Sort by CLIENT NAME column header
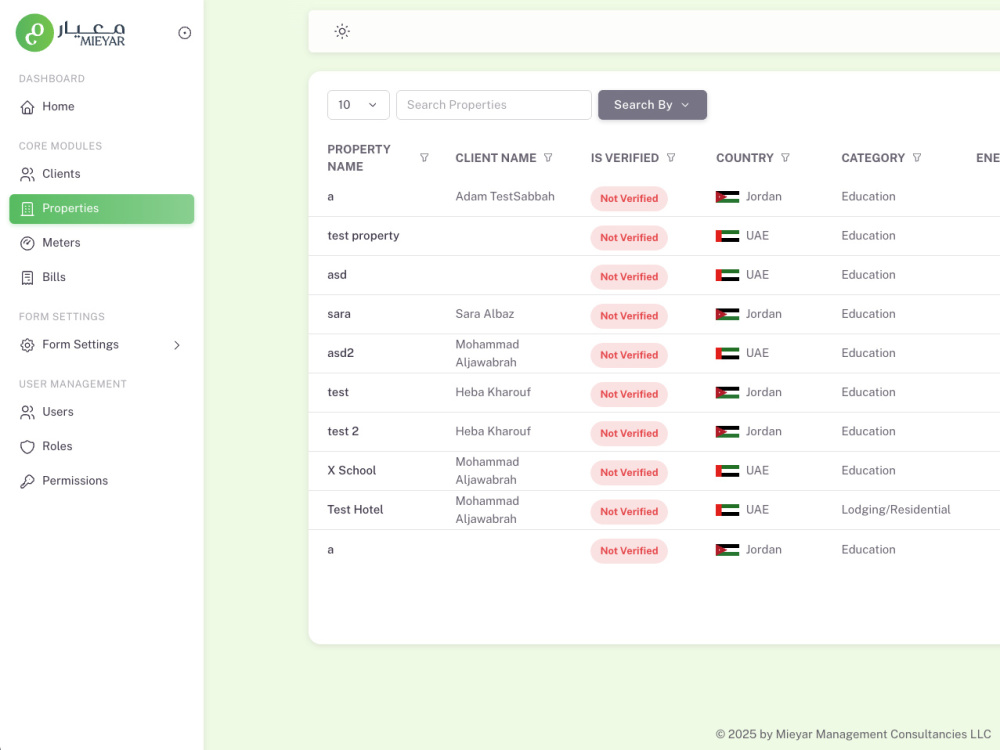The image size is (1000, 750). click(x=496, y=158)
